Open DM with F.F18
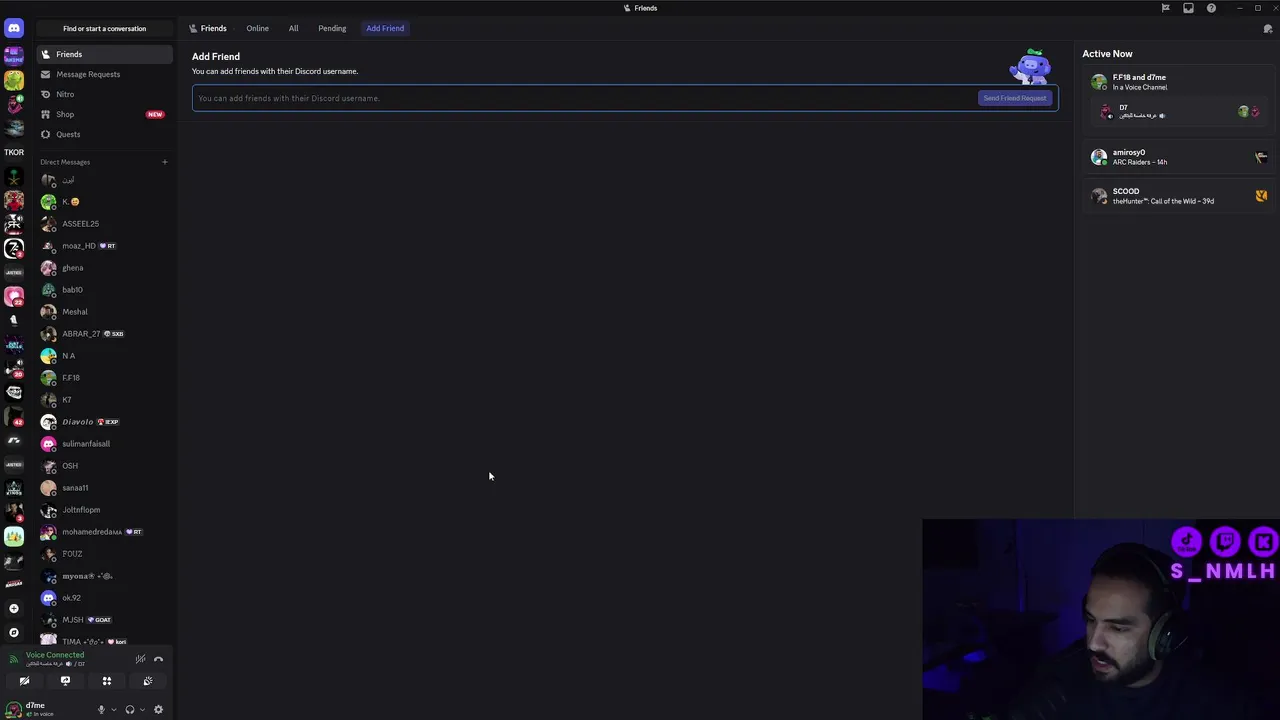This screenshot has height=720, width=1280. pos(105,378)
